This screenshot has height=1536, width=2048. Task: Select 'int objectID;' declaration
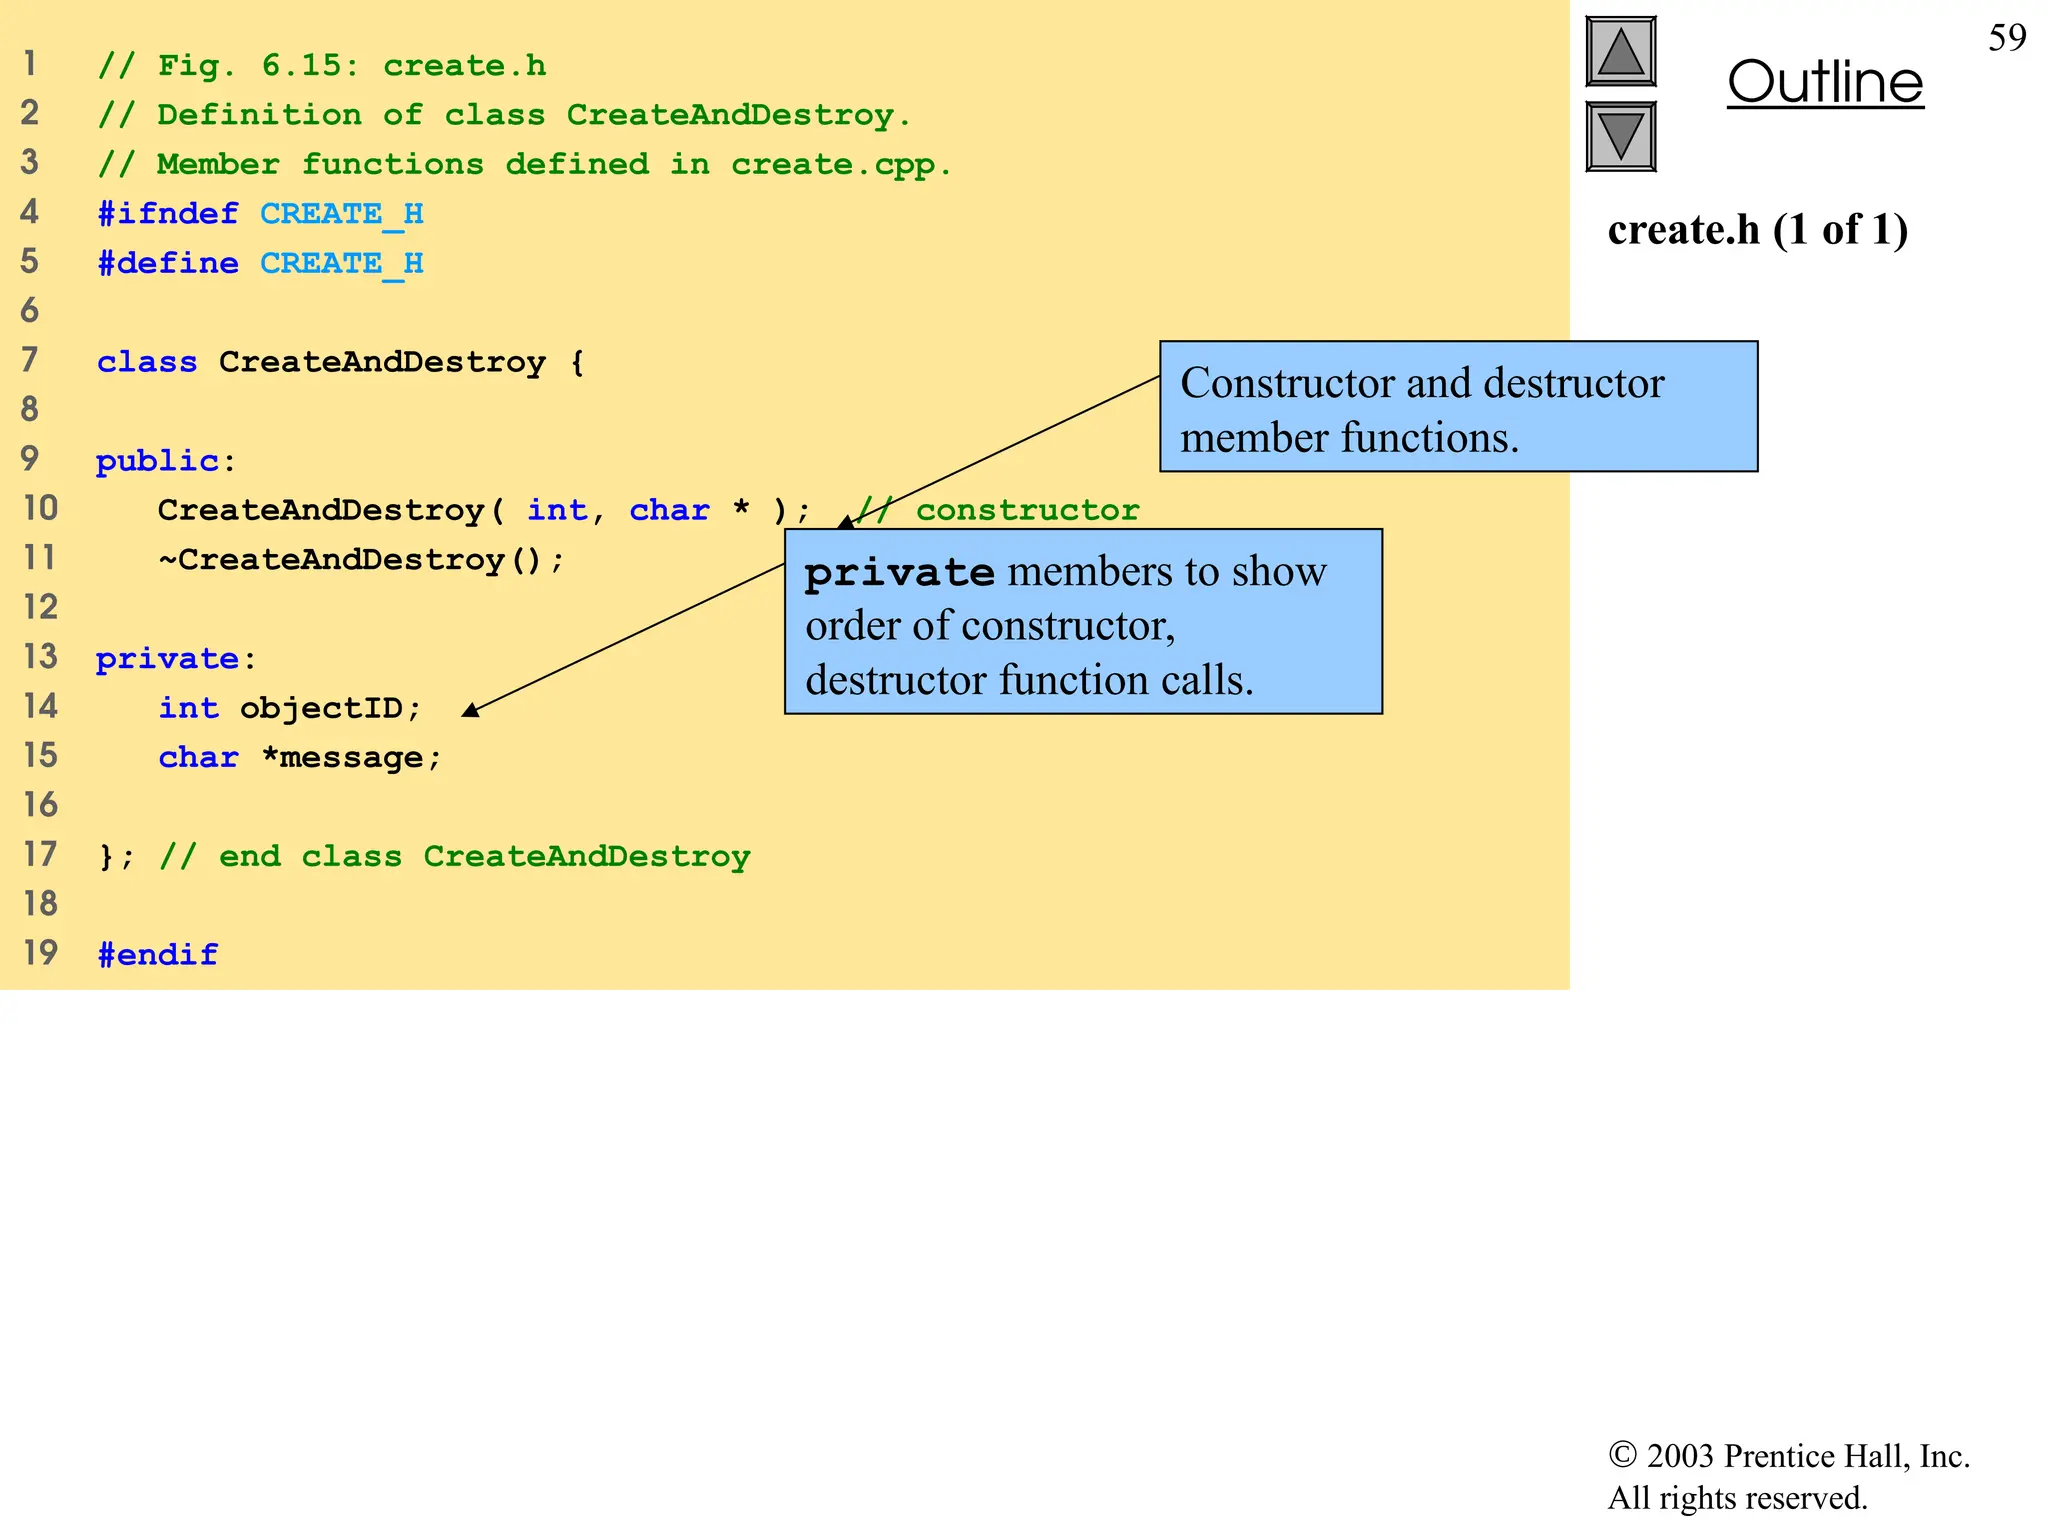click(x=290, y=707)
